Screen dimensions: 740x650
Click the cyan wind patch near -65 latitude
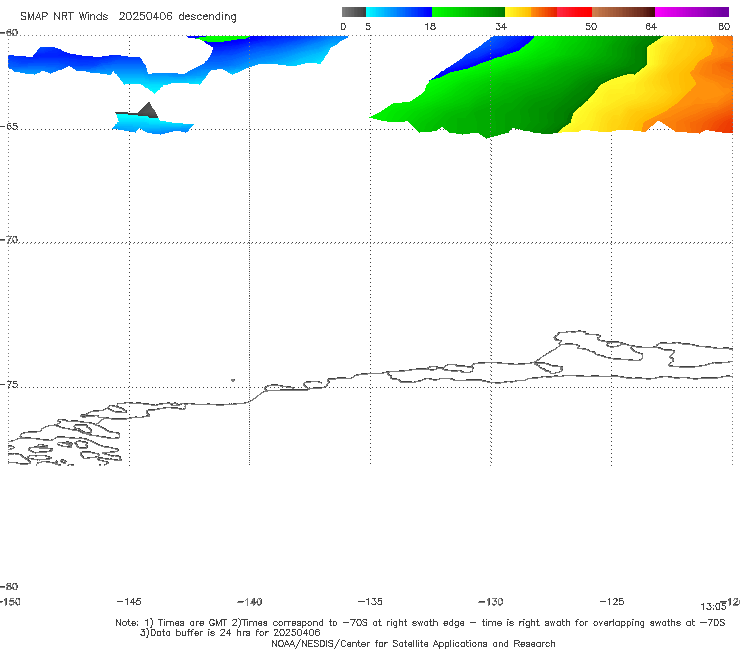pos(151,124)
